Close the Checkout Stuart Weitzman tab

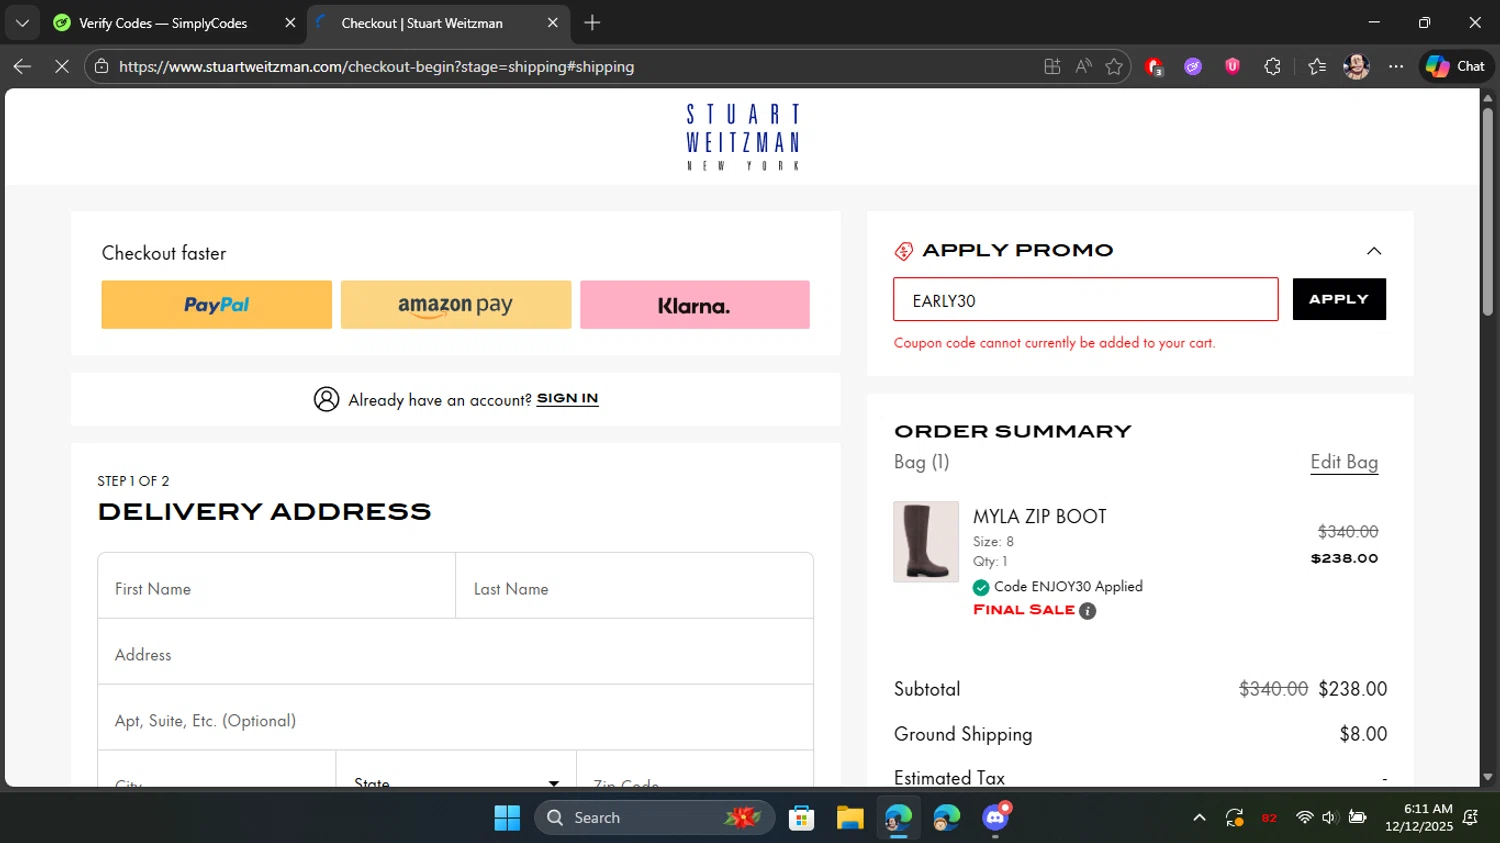(x=552, y=23)
